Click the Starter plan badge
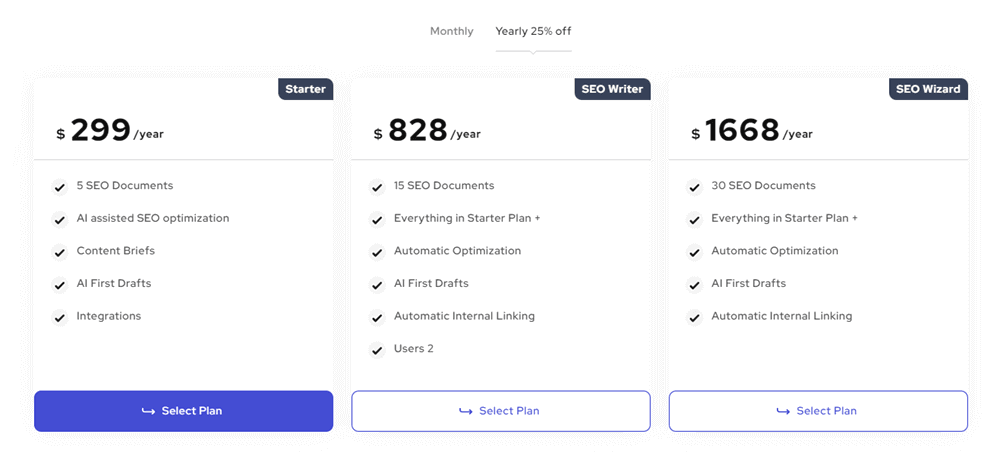1000x460 pixels. point(305,89)
